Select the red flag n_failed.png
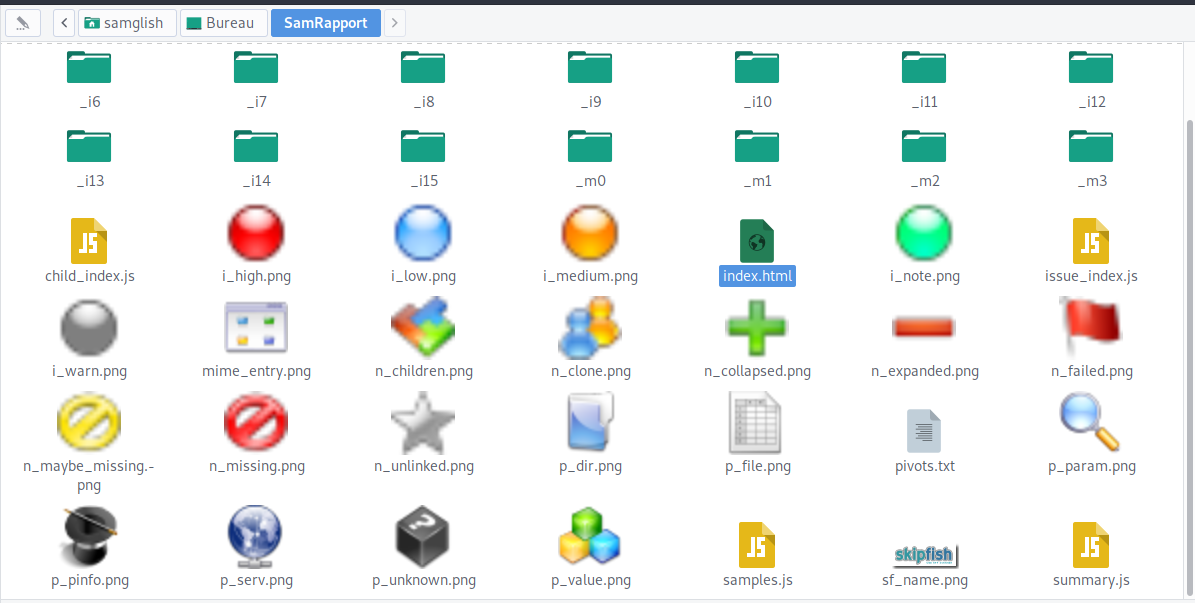 click(1091, 329)
